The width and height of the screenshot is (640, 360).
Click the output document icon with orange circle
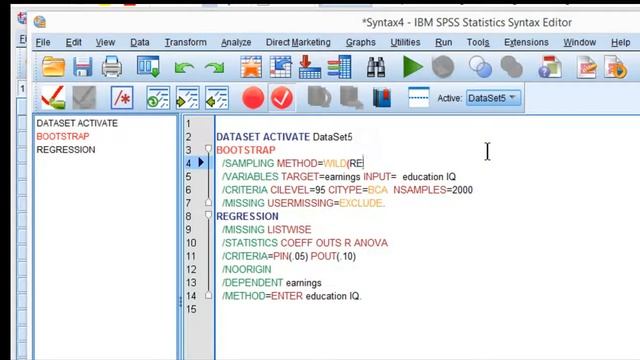tap(616, 67)
